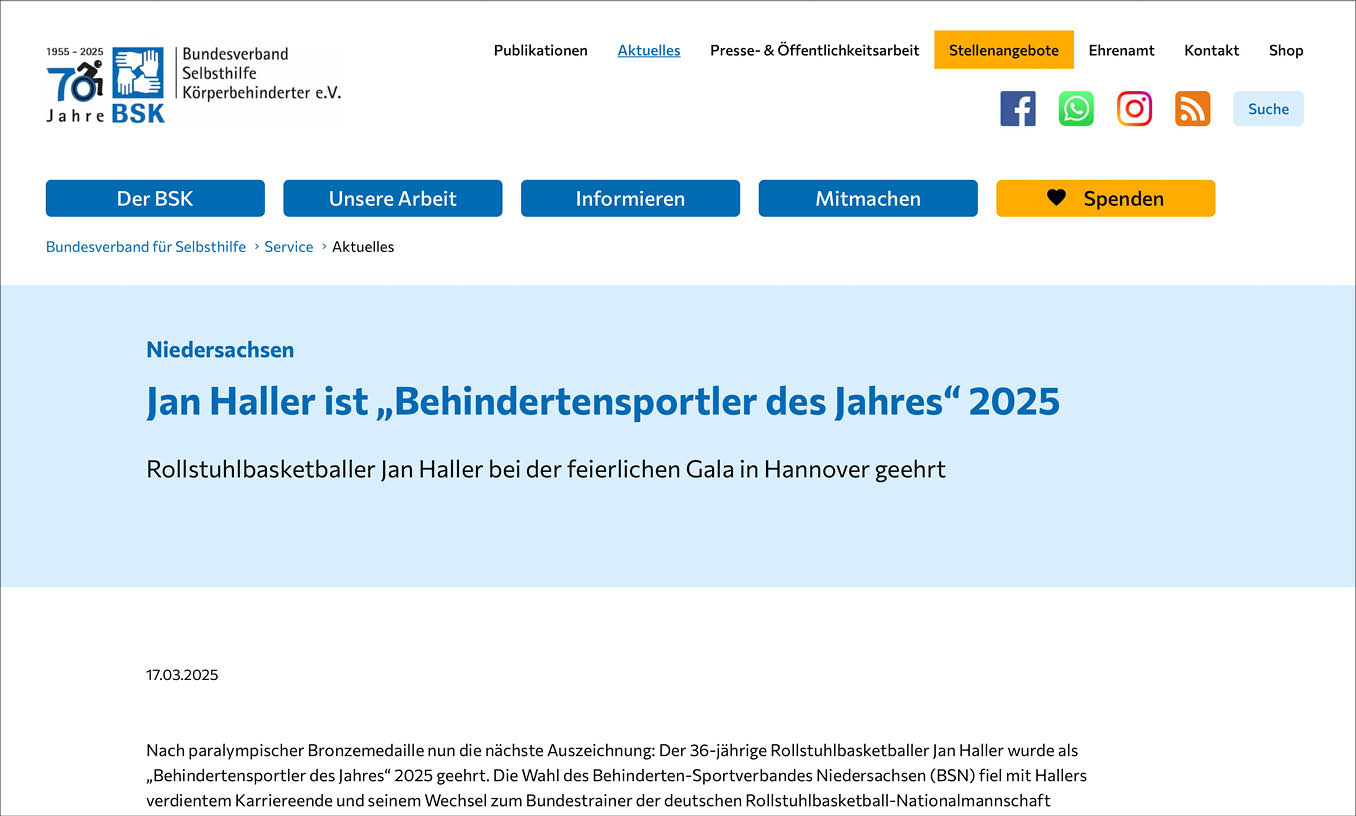1356x816 pixels.
Task: Open the Shop menu entry
Action: pos(1286,50)
